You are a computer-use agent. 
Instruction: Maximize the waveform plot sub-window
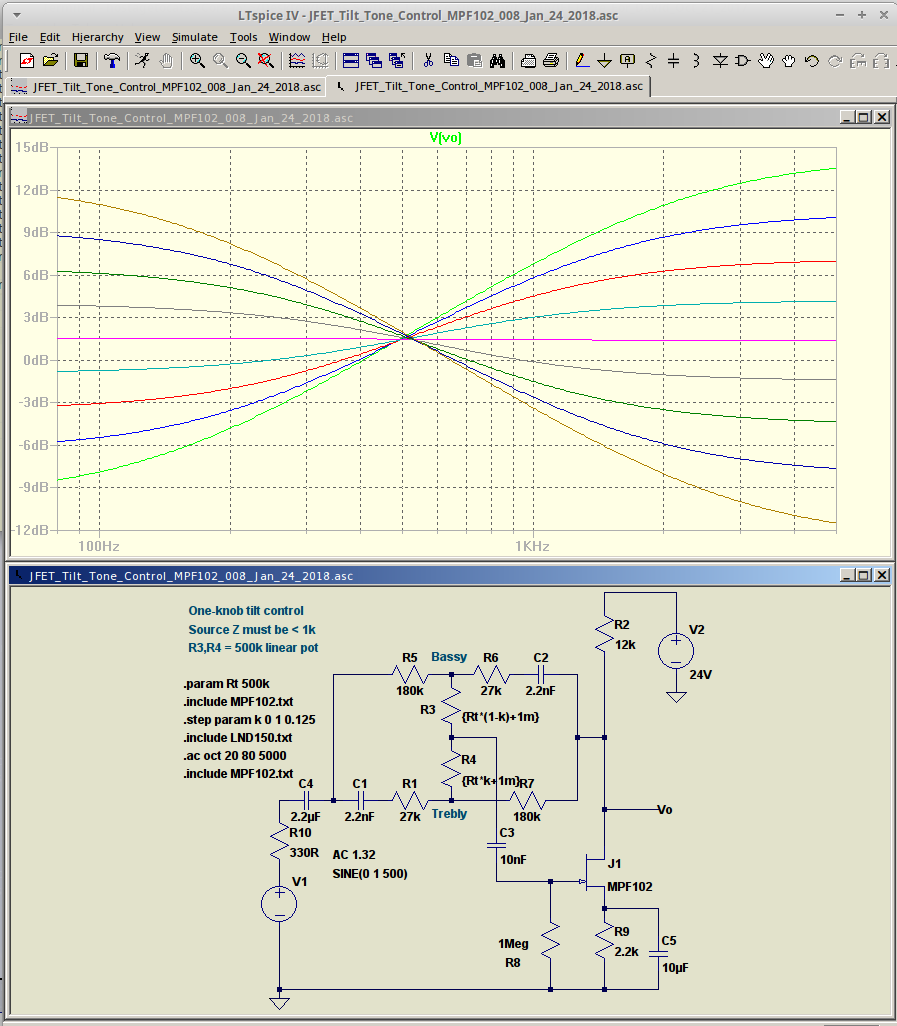(864, 117)
